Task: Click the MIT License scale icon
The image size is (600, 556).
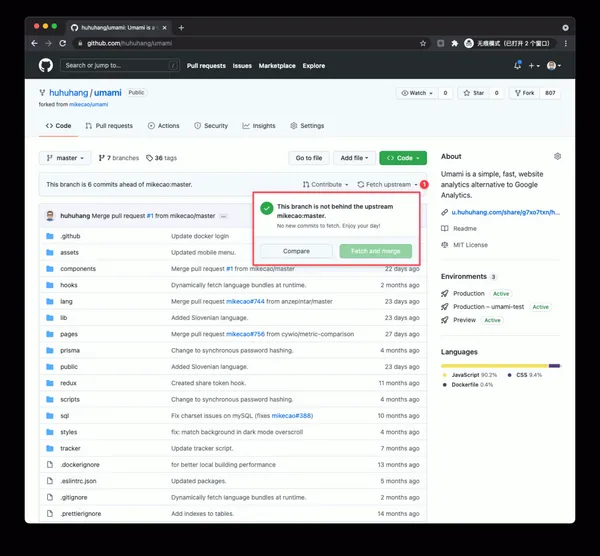Action: [x=445, y=245]
